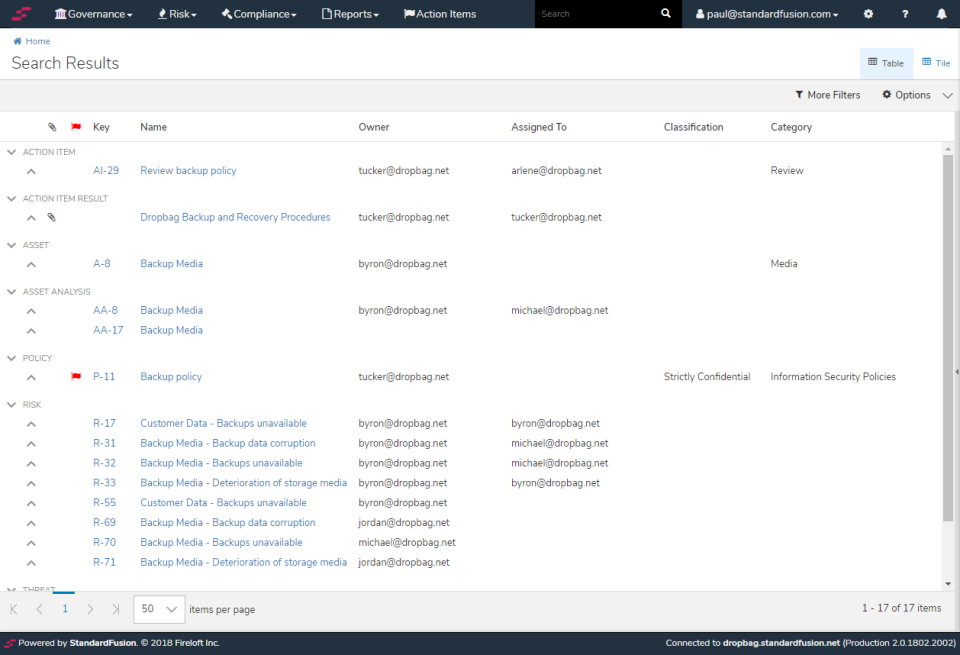Click the Options button
This screenshot has height=655, width=960.
point(906,95)
